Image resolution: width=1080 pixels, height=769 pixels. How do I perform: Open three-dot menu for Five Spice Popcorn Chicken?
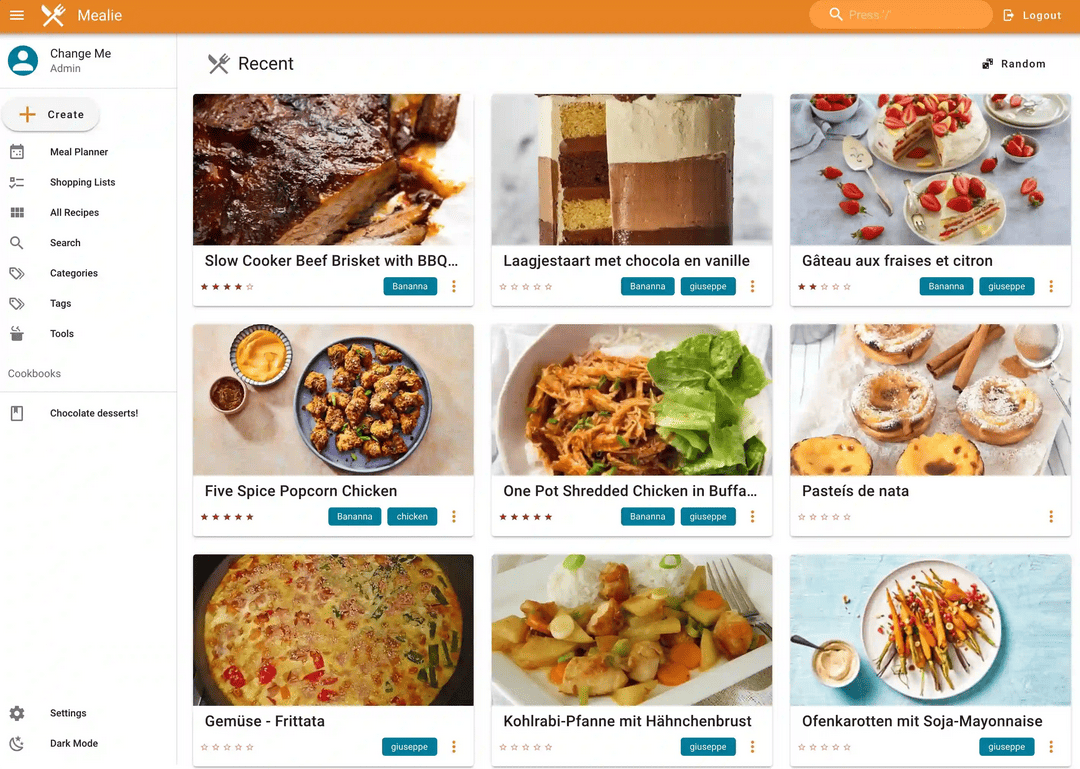click(x=454, y=516)
